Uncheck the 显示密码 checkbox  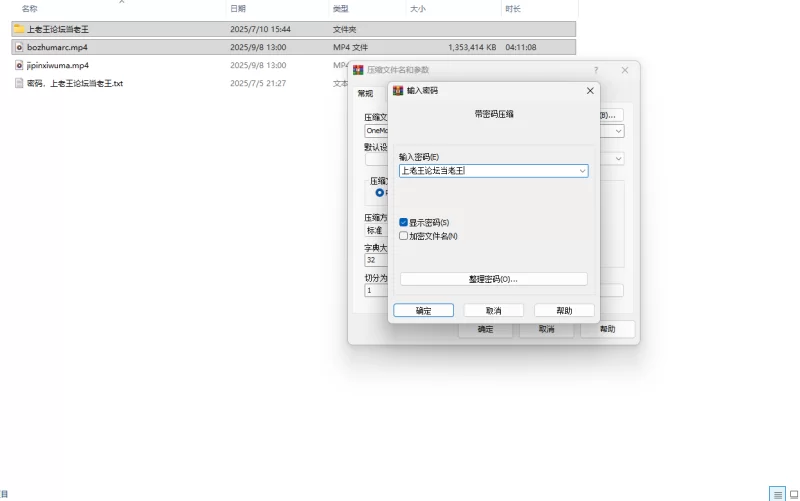[x=404, y=222]
